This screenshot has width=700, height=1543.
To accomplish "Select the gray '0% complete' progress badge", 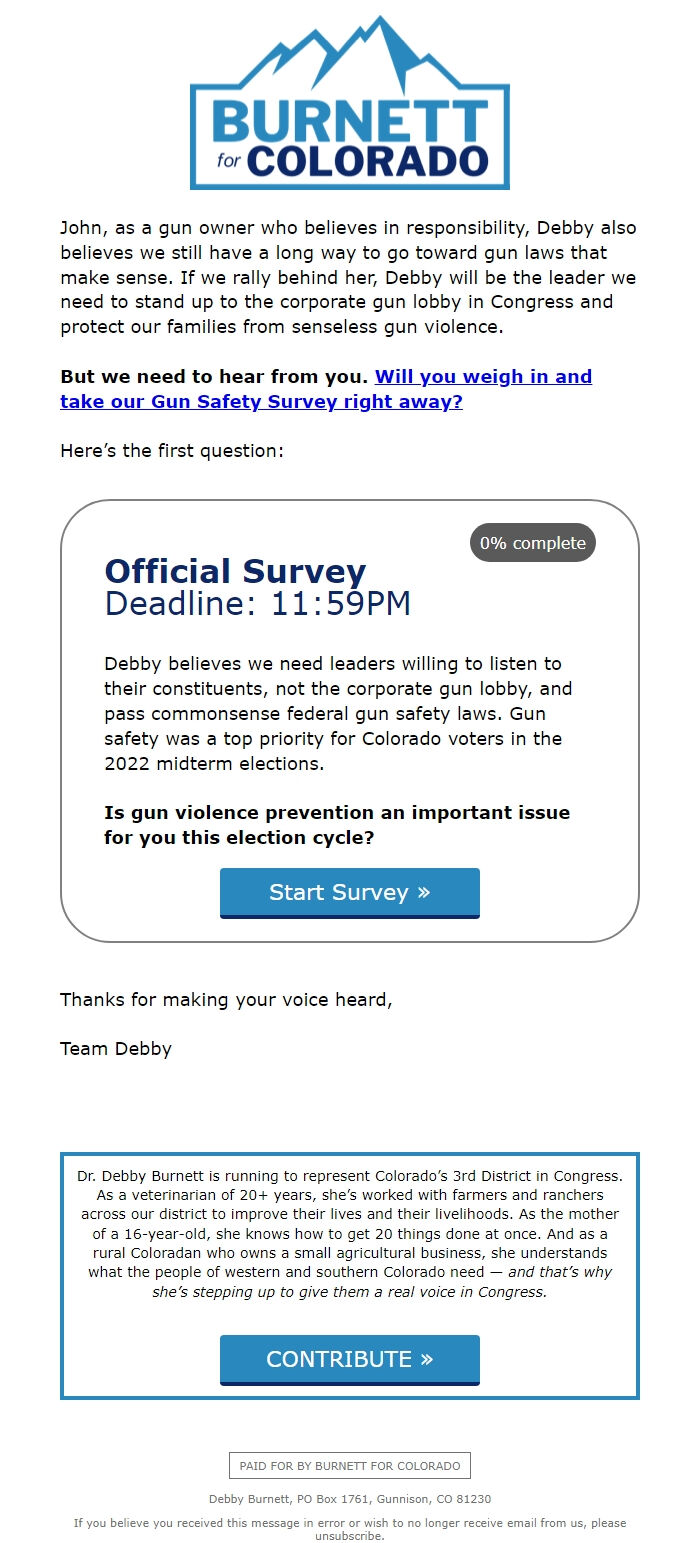I will (x=532, y=543).
